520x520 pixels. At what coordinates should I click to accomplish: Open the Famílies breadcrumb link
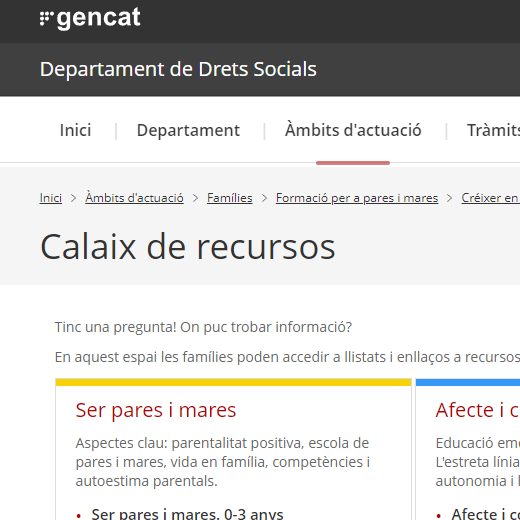230,198
